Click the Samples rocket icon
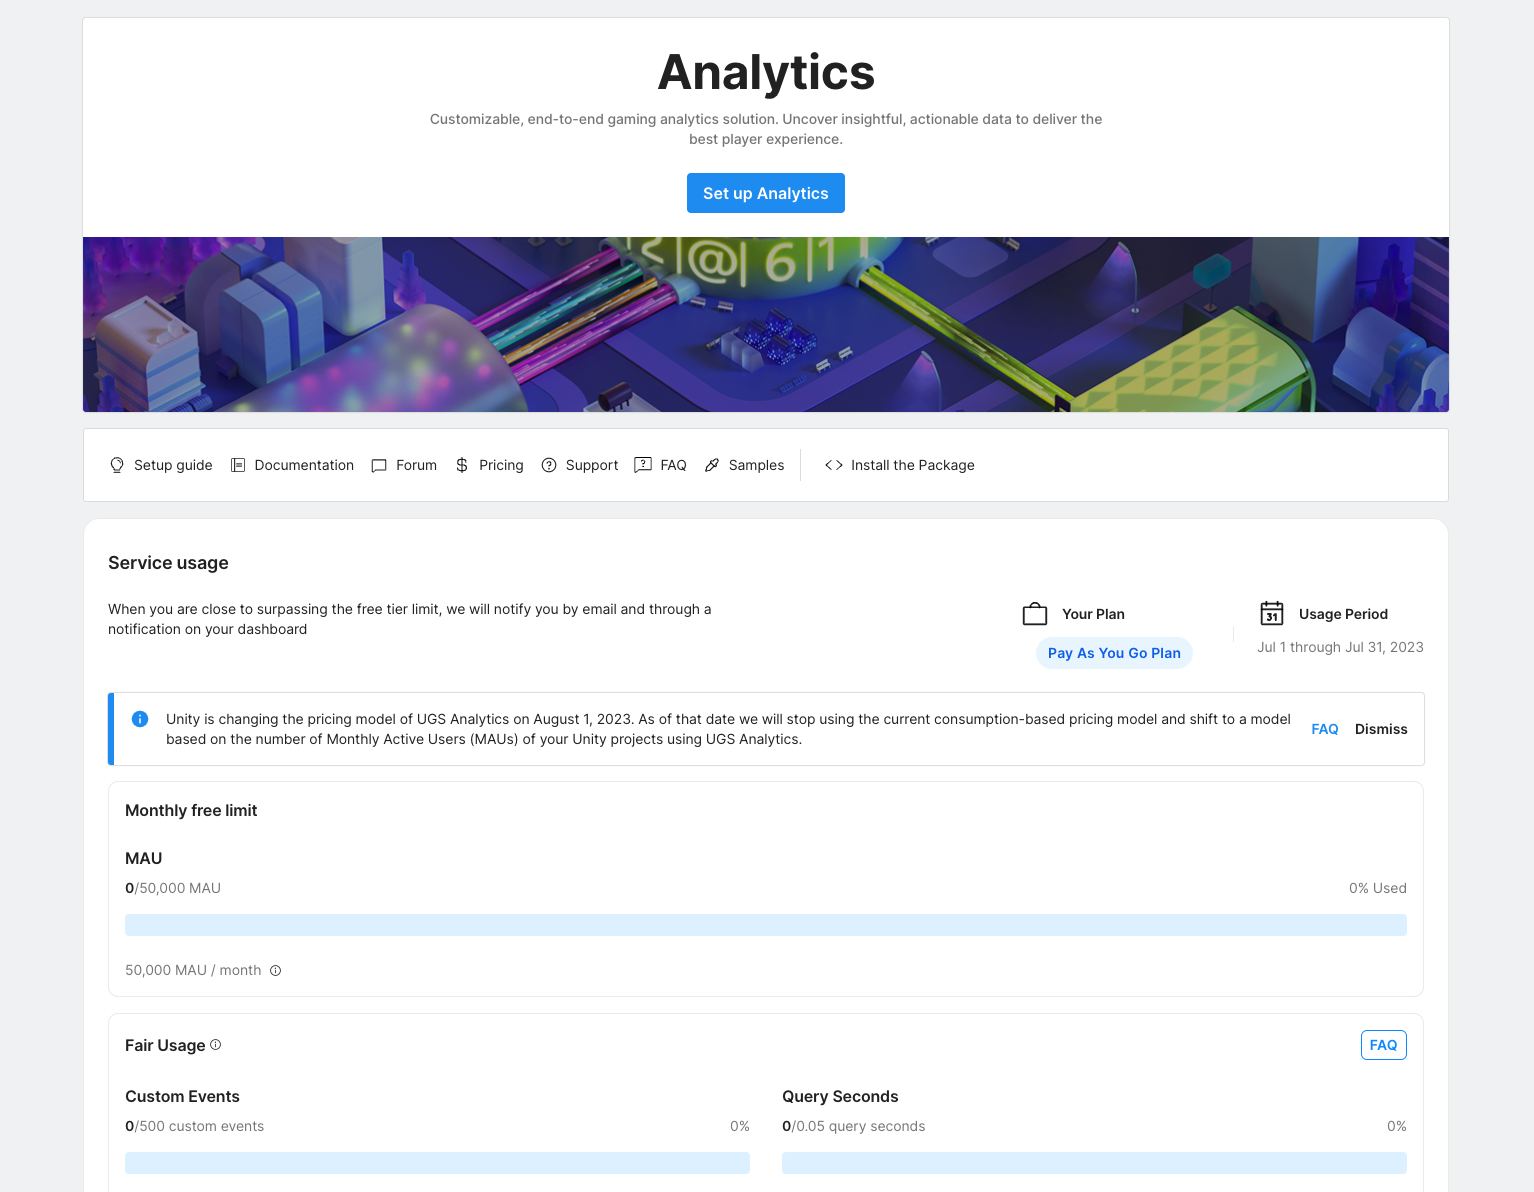1534x1192 pixels. point(712,465)
